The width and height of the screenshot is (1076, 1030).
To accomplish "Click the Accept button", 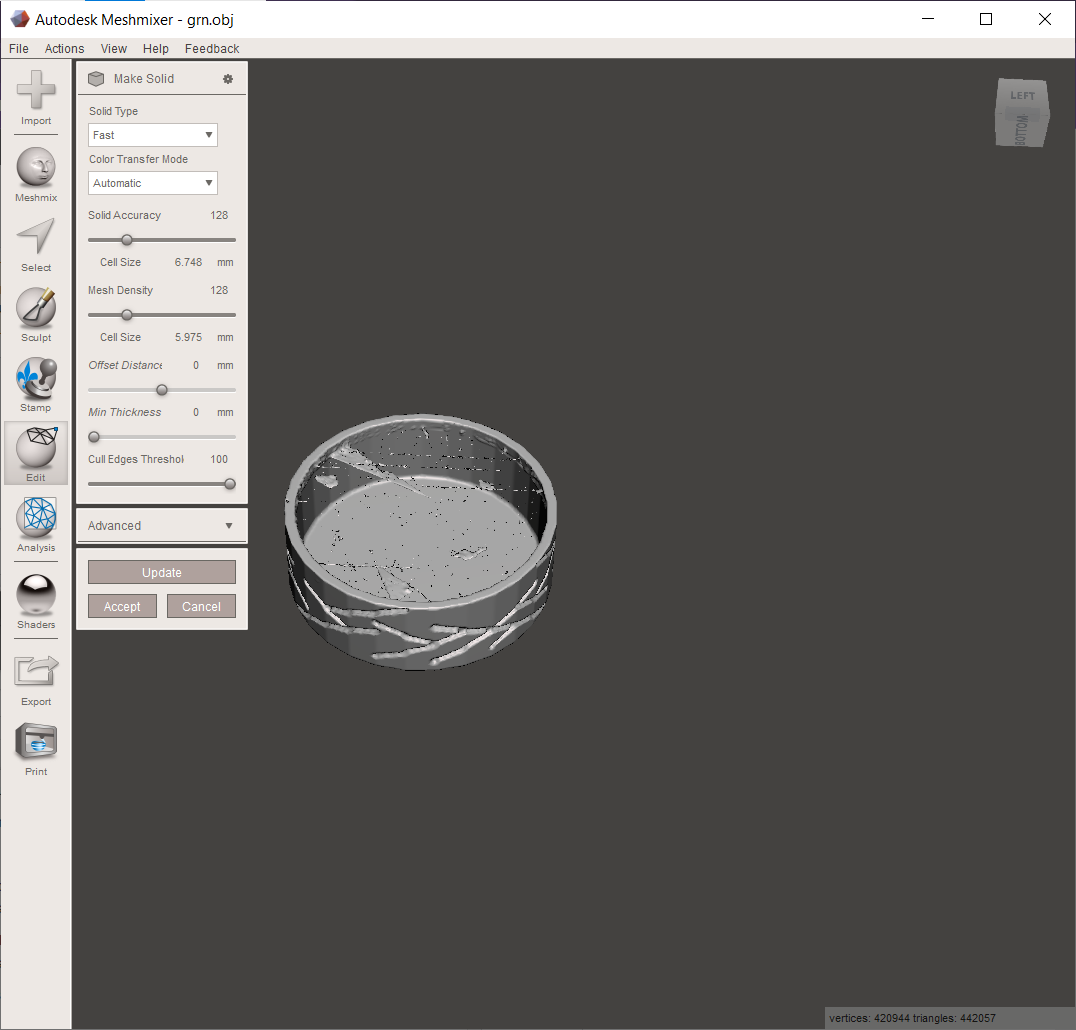I will [x=122, y=607].
